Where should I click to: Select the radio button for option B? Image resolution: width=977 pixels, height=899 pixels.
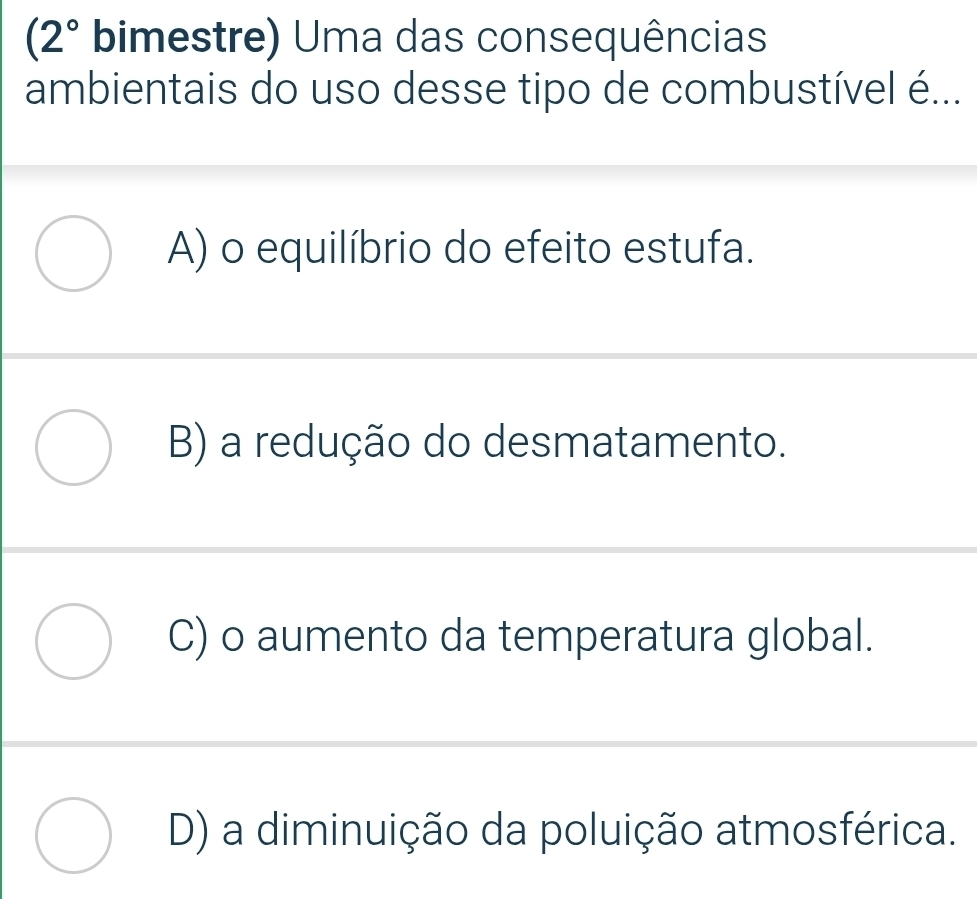73,448
